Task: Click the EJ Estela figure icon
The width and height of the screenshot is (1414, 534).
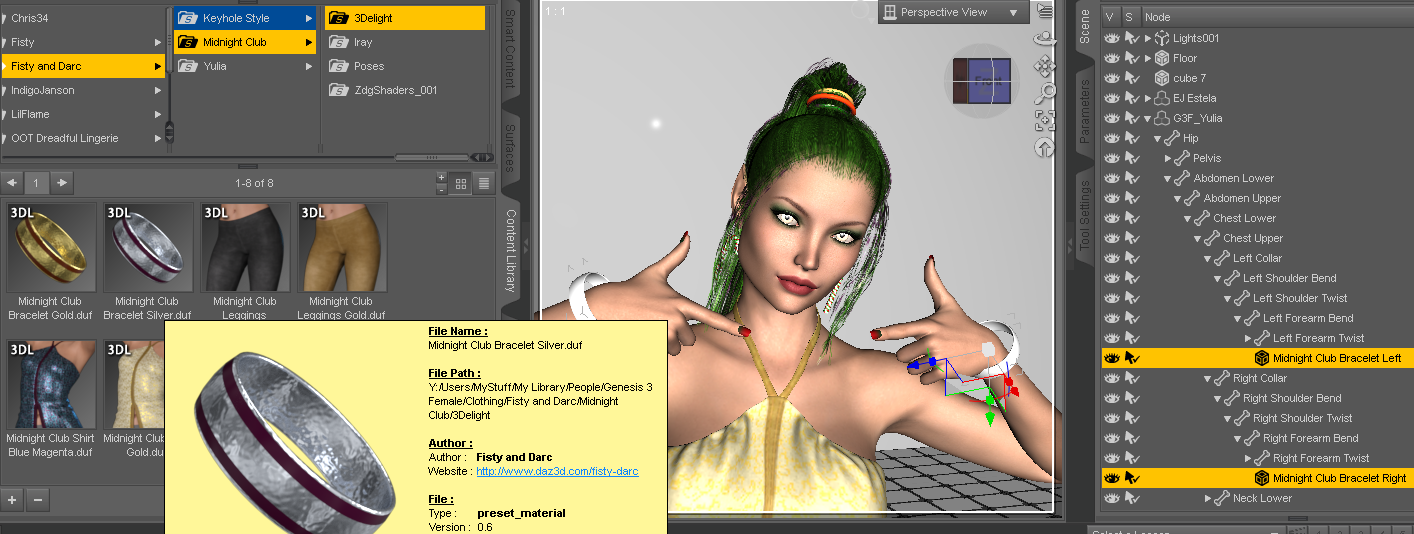Action: point(1161,98)
